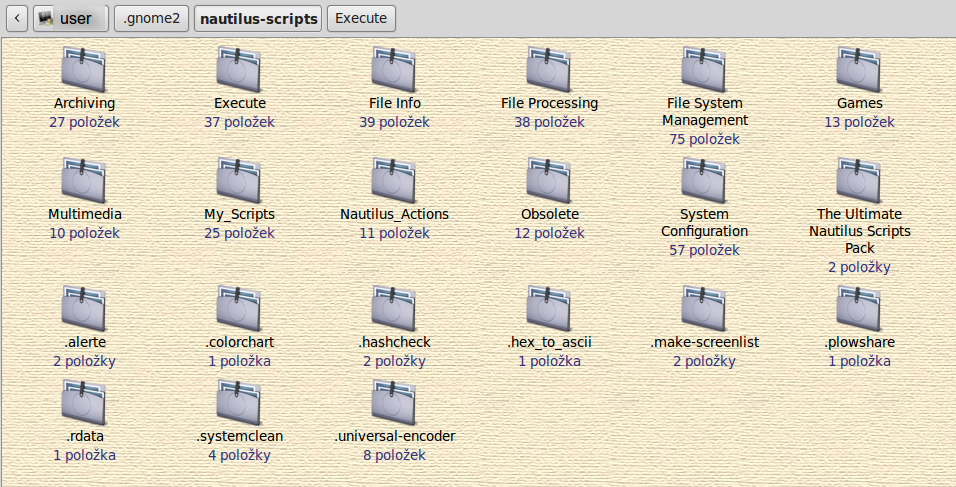Click the '57 položek' item count

coord(704,250)
